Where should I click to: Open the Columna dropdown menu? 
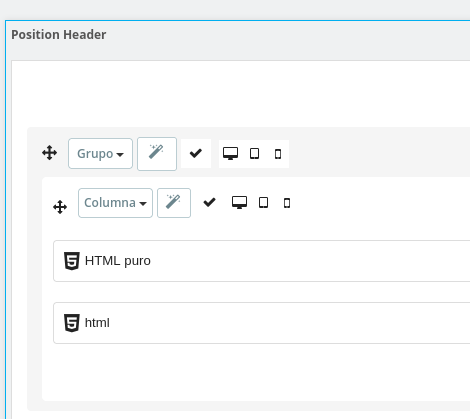(x=115, y=203)
